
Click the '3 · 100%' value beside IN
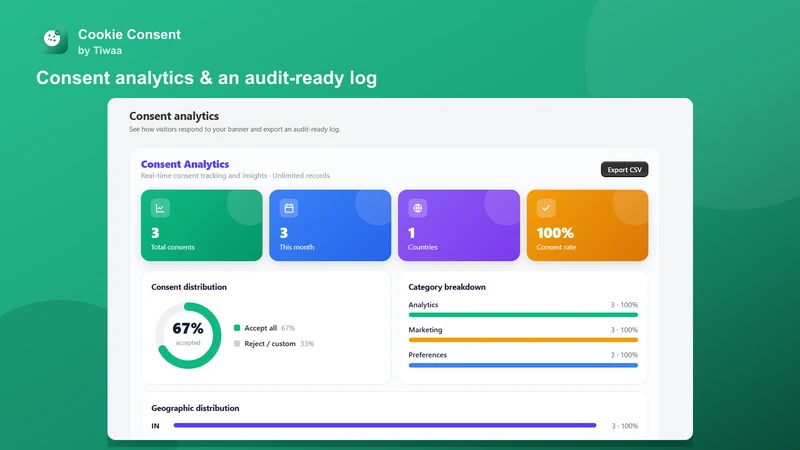[624, 426]
